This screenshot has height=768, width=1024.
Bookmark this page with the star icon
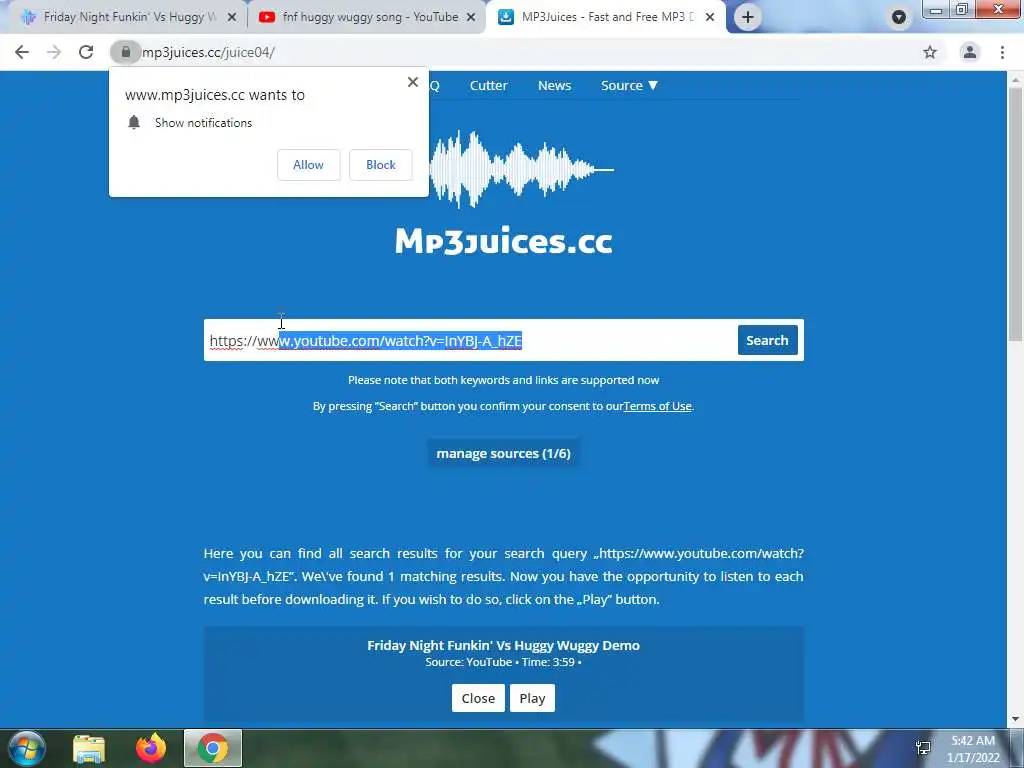[930, 52]
